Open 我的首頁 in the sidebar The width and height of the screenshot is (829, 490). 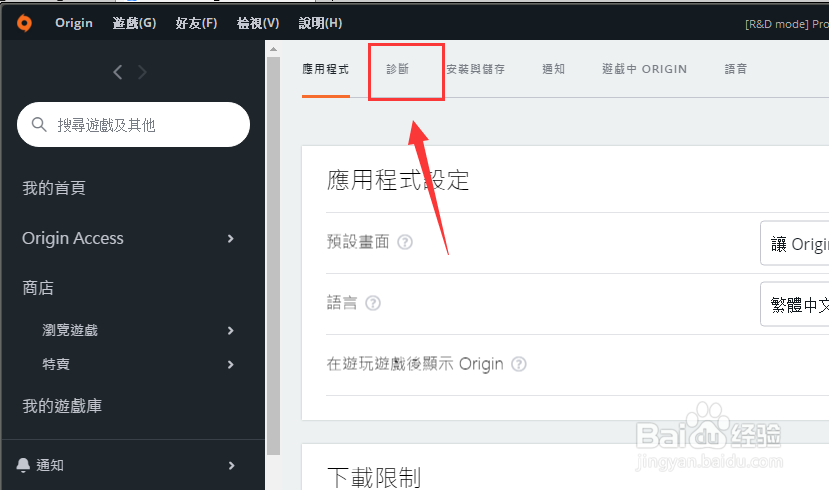(x=54, y=188)
